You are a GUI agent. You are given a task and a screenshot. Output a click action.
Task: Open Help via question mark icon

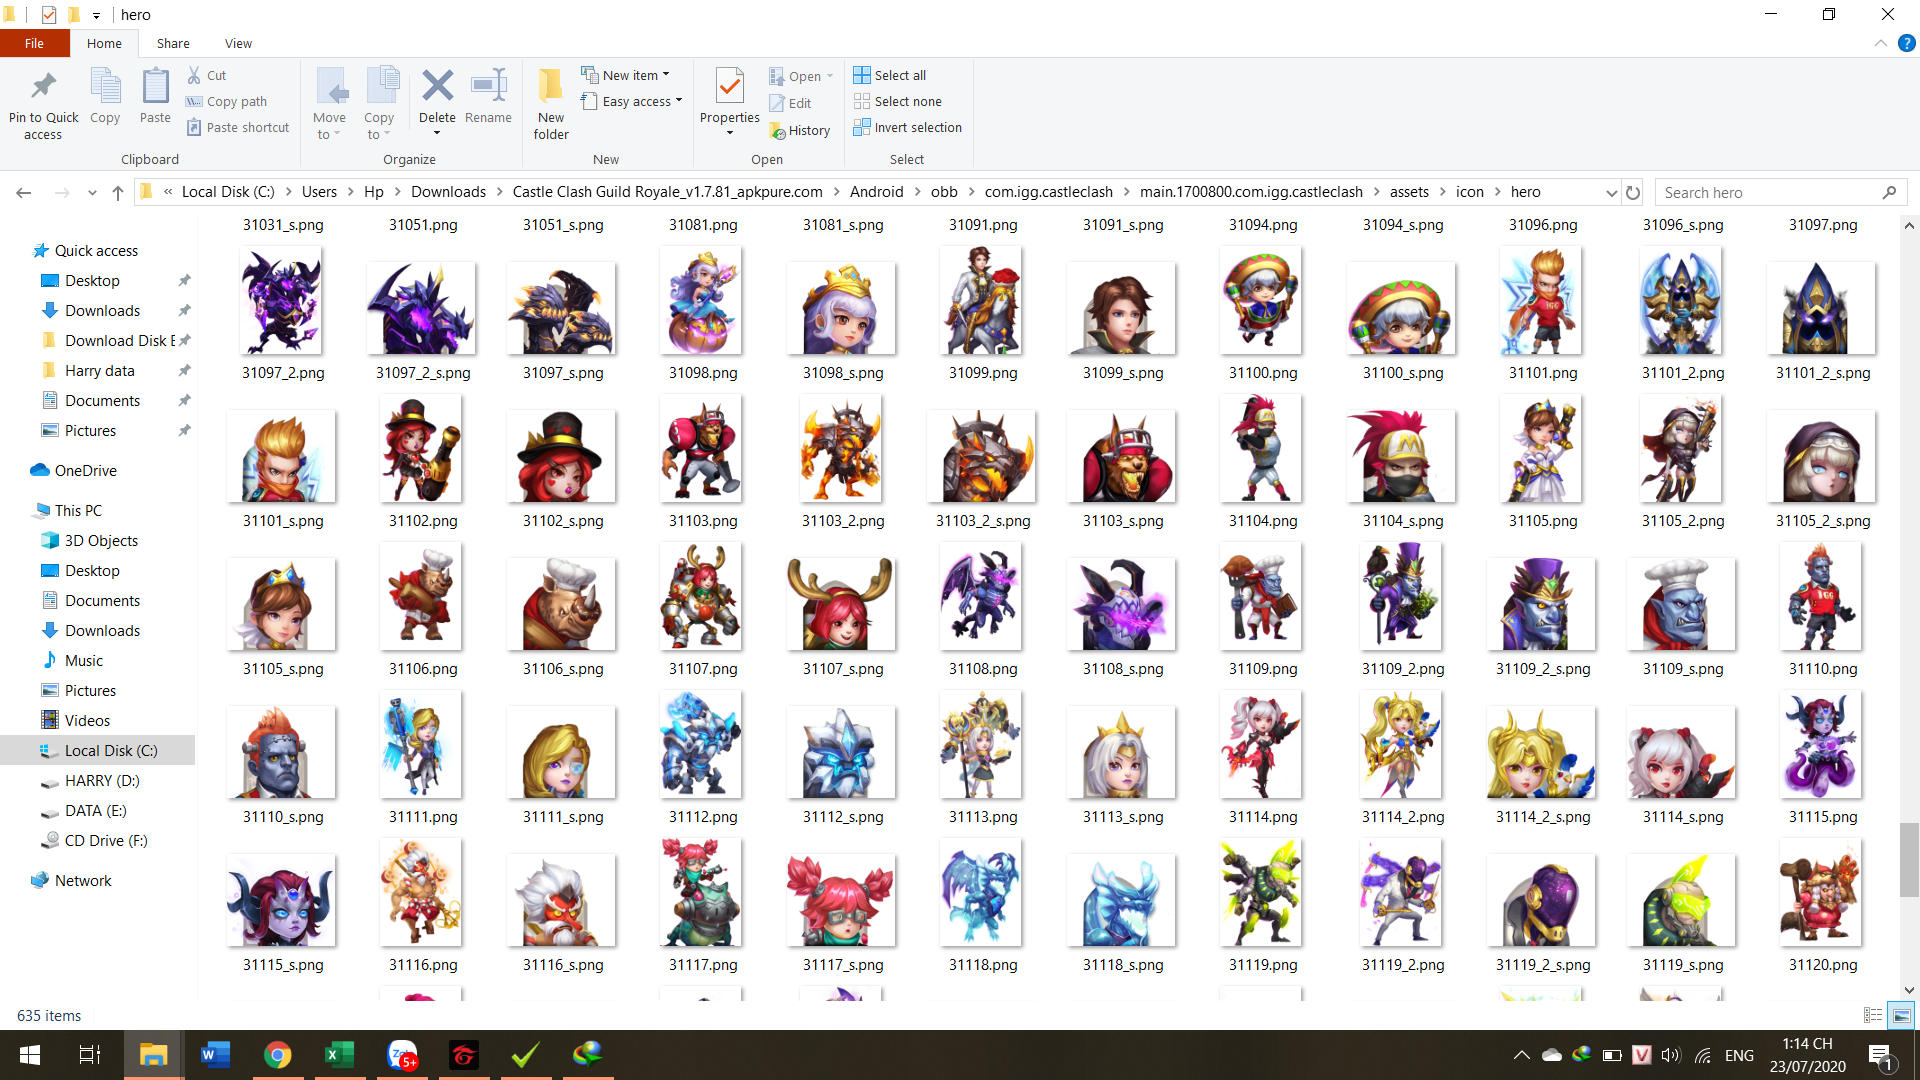[1907, 44]
